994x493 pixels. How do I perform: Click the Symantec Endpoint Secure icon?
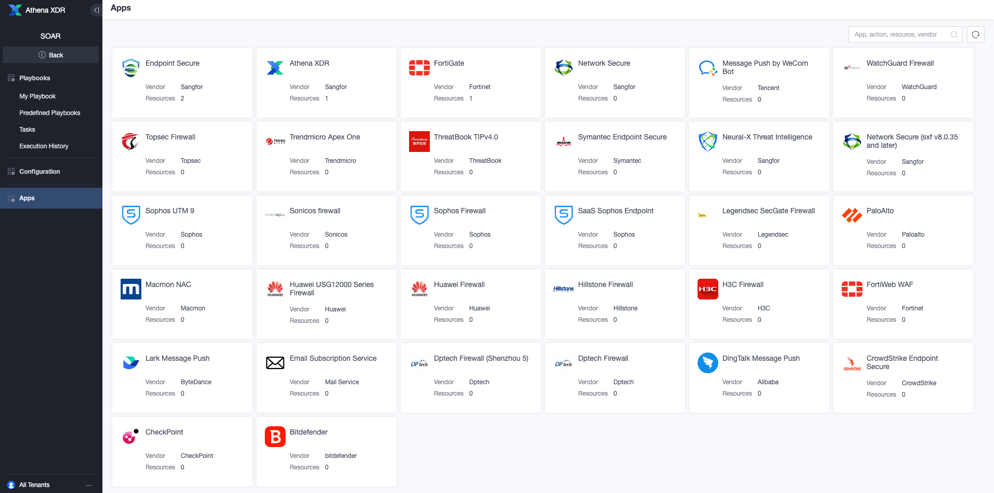(563, 142)
